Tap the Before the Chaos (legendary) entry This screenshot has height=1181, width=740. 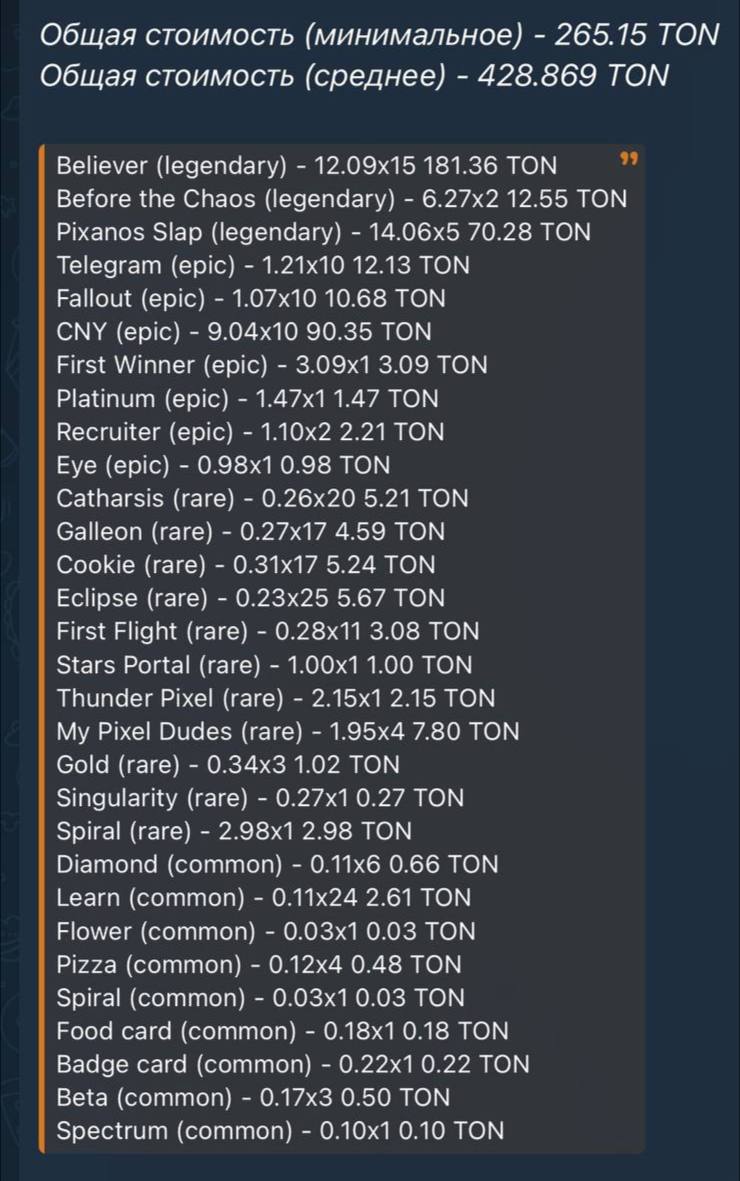341,199
